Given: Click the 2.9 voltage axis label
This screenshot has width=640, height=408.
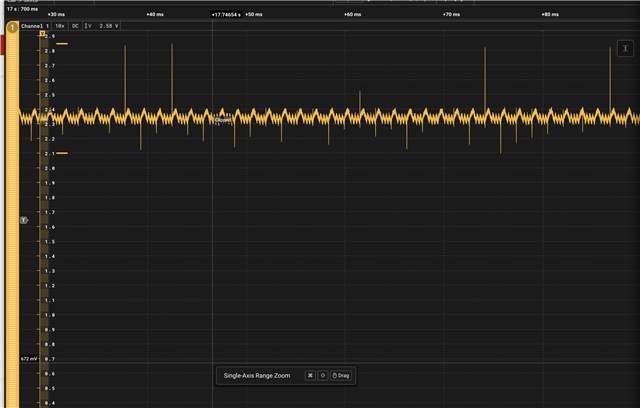Looking at the screenshot, I should [x=50, y=36].
